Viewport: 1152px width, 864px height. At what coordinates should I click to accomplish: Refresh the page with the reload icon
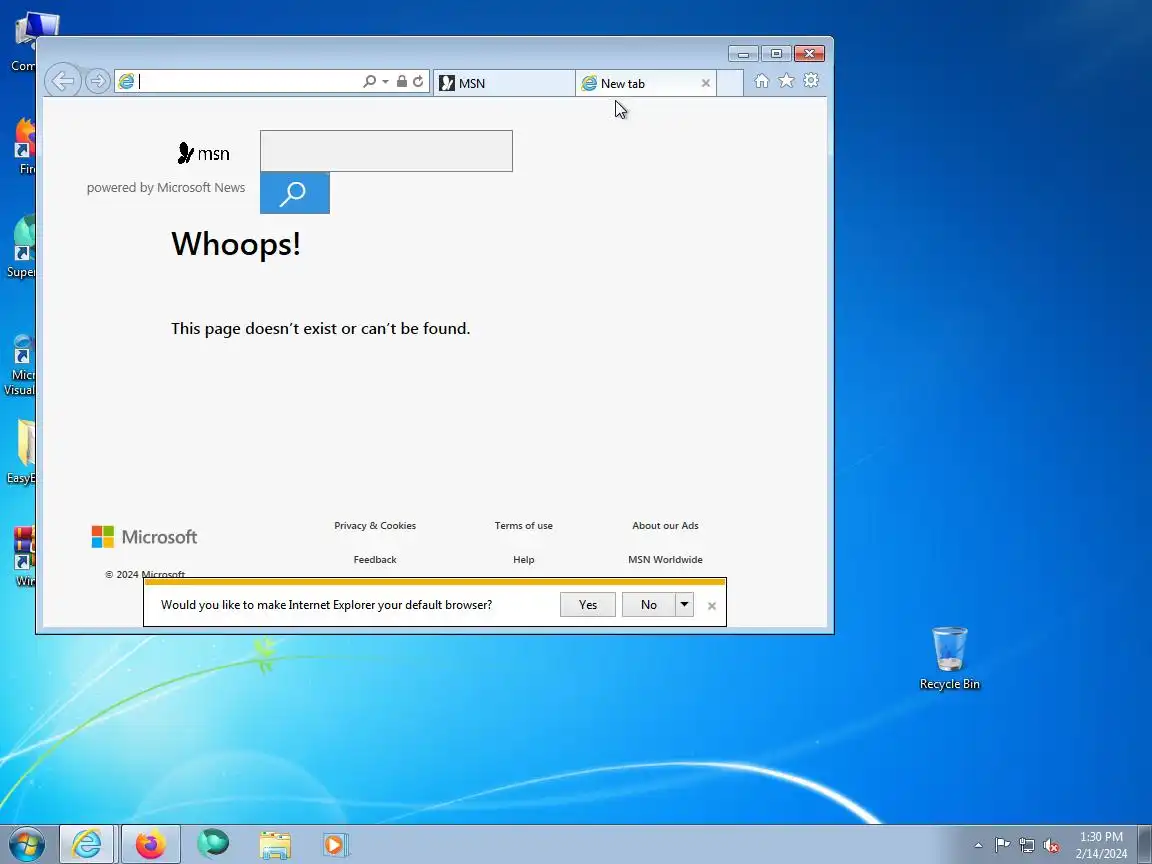tap(418, 81)
